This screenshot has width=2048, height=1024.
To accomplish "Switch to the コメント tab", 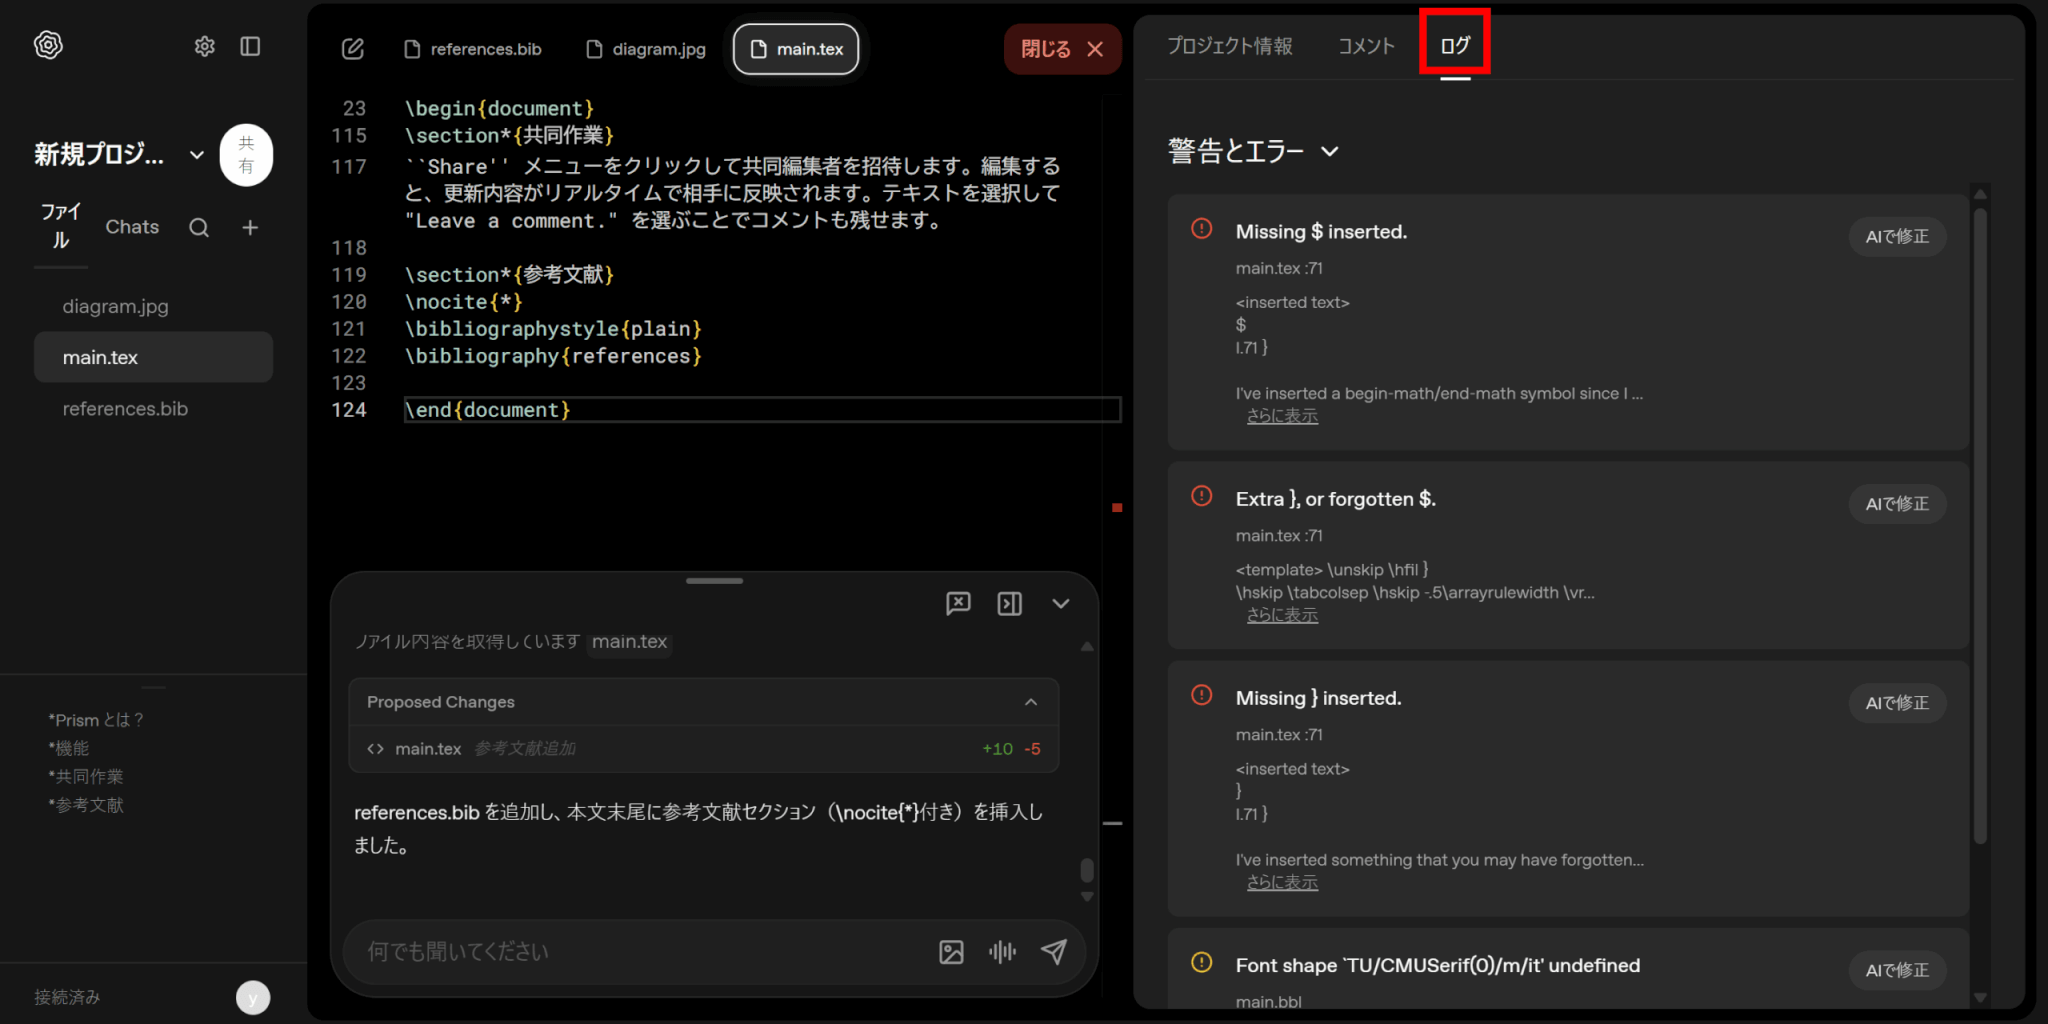I will 1365,46.
